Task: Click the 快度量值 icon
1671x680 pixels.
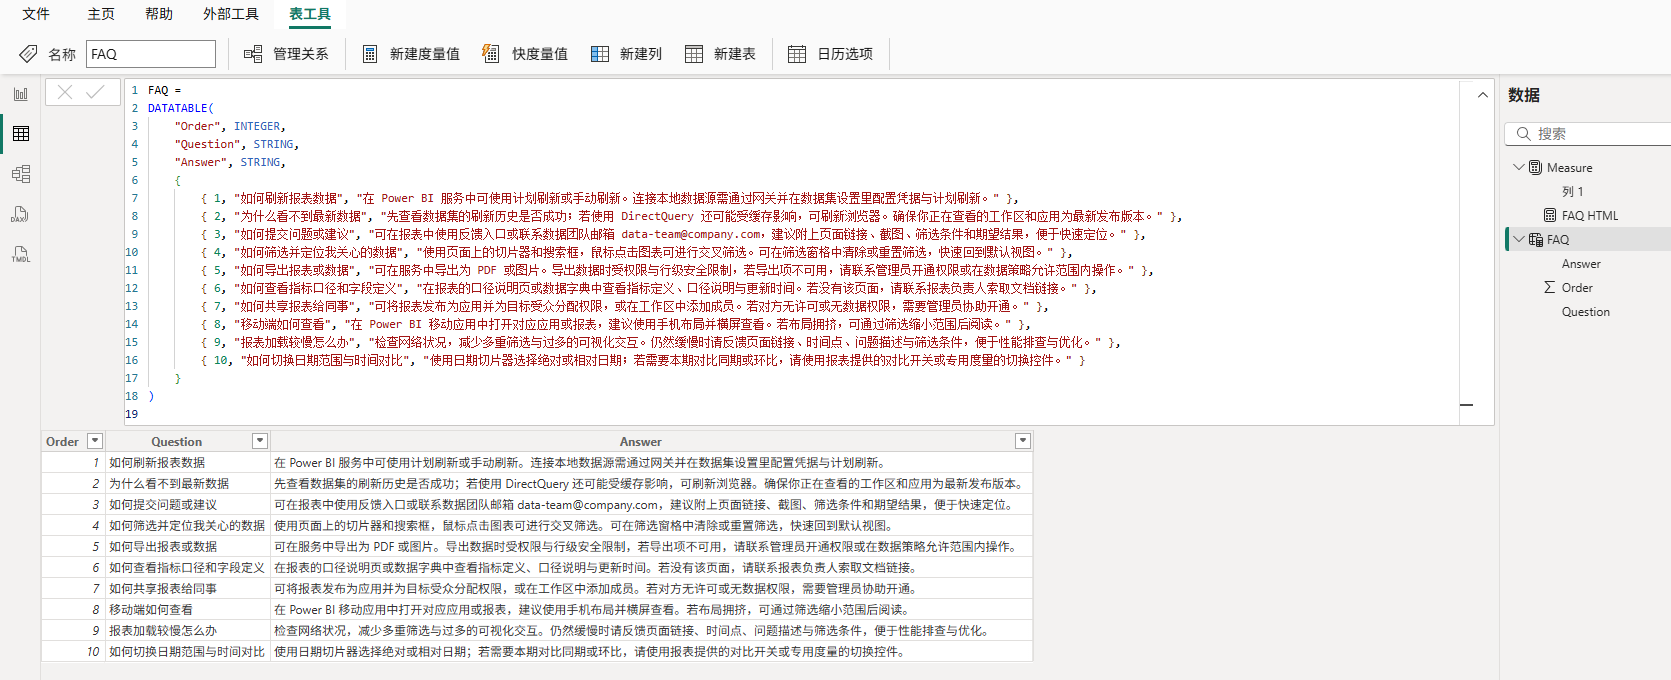Action: click(491, 54)
